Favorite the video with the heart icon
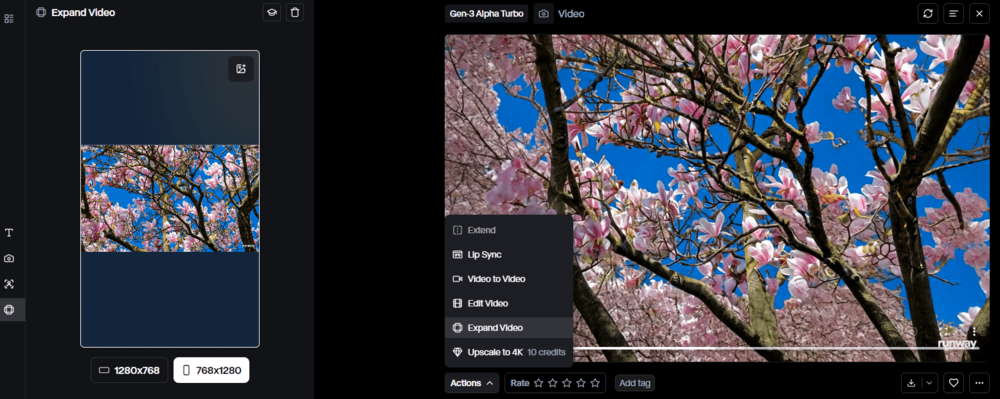The width and height of the screenshot is (1000, 399). tap(953, 383)
